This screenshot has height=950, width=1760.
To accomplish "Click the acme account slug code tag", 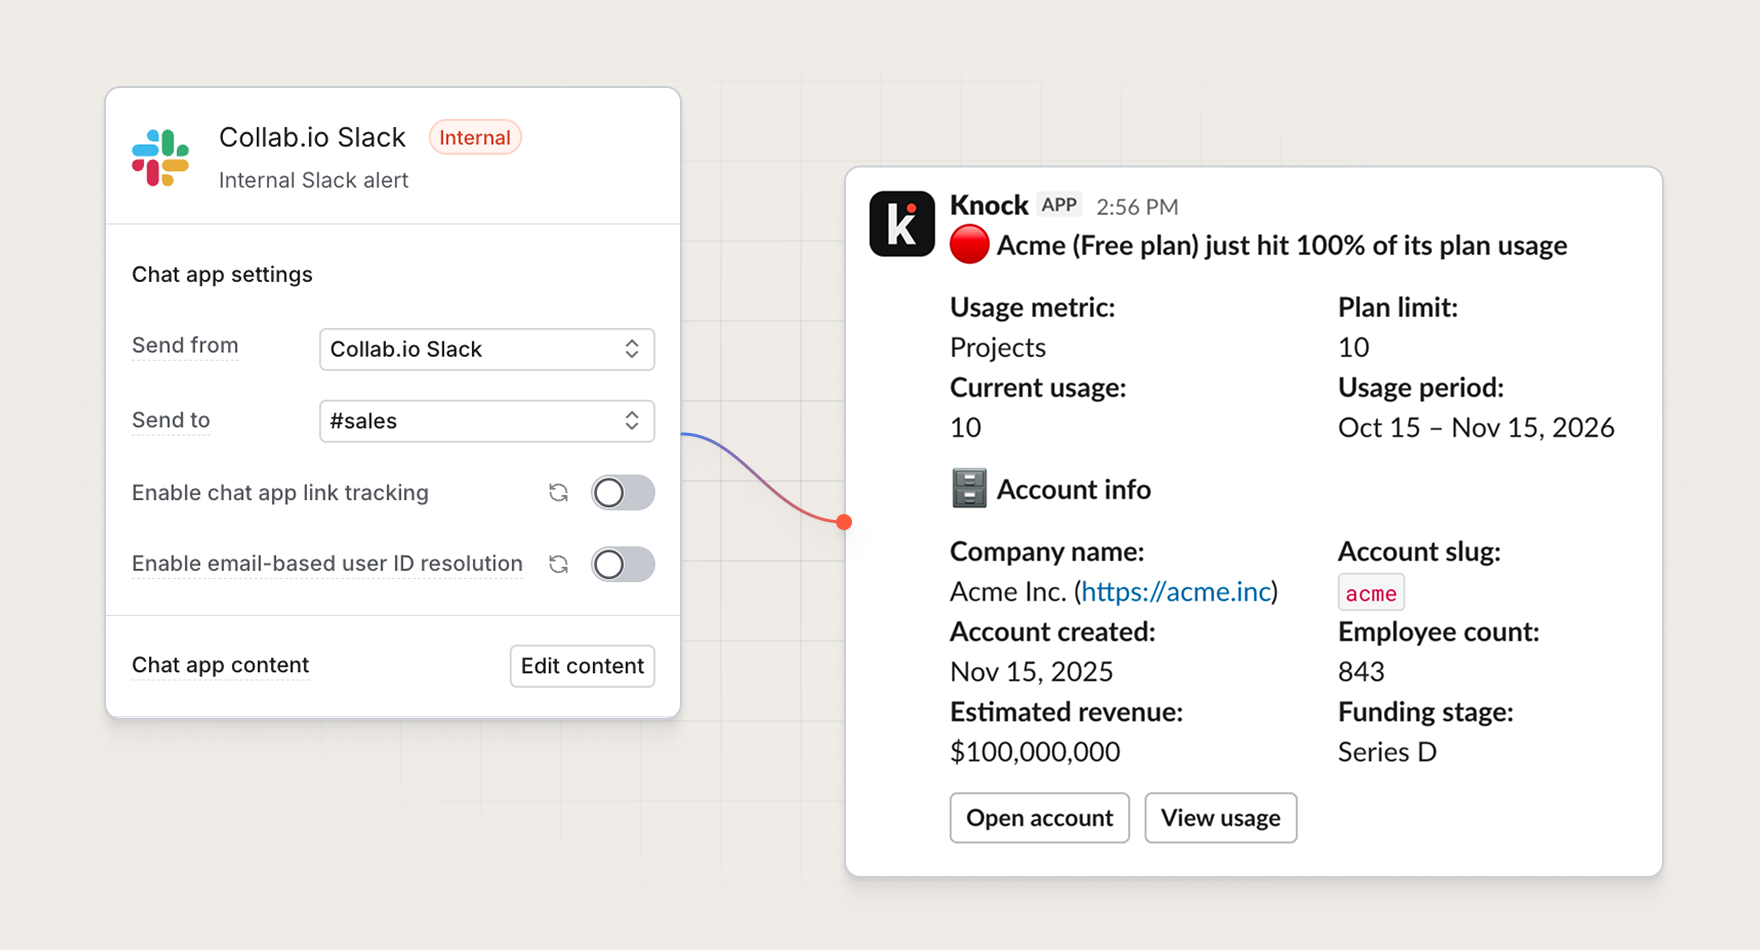I will coord(1371,593).
